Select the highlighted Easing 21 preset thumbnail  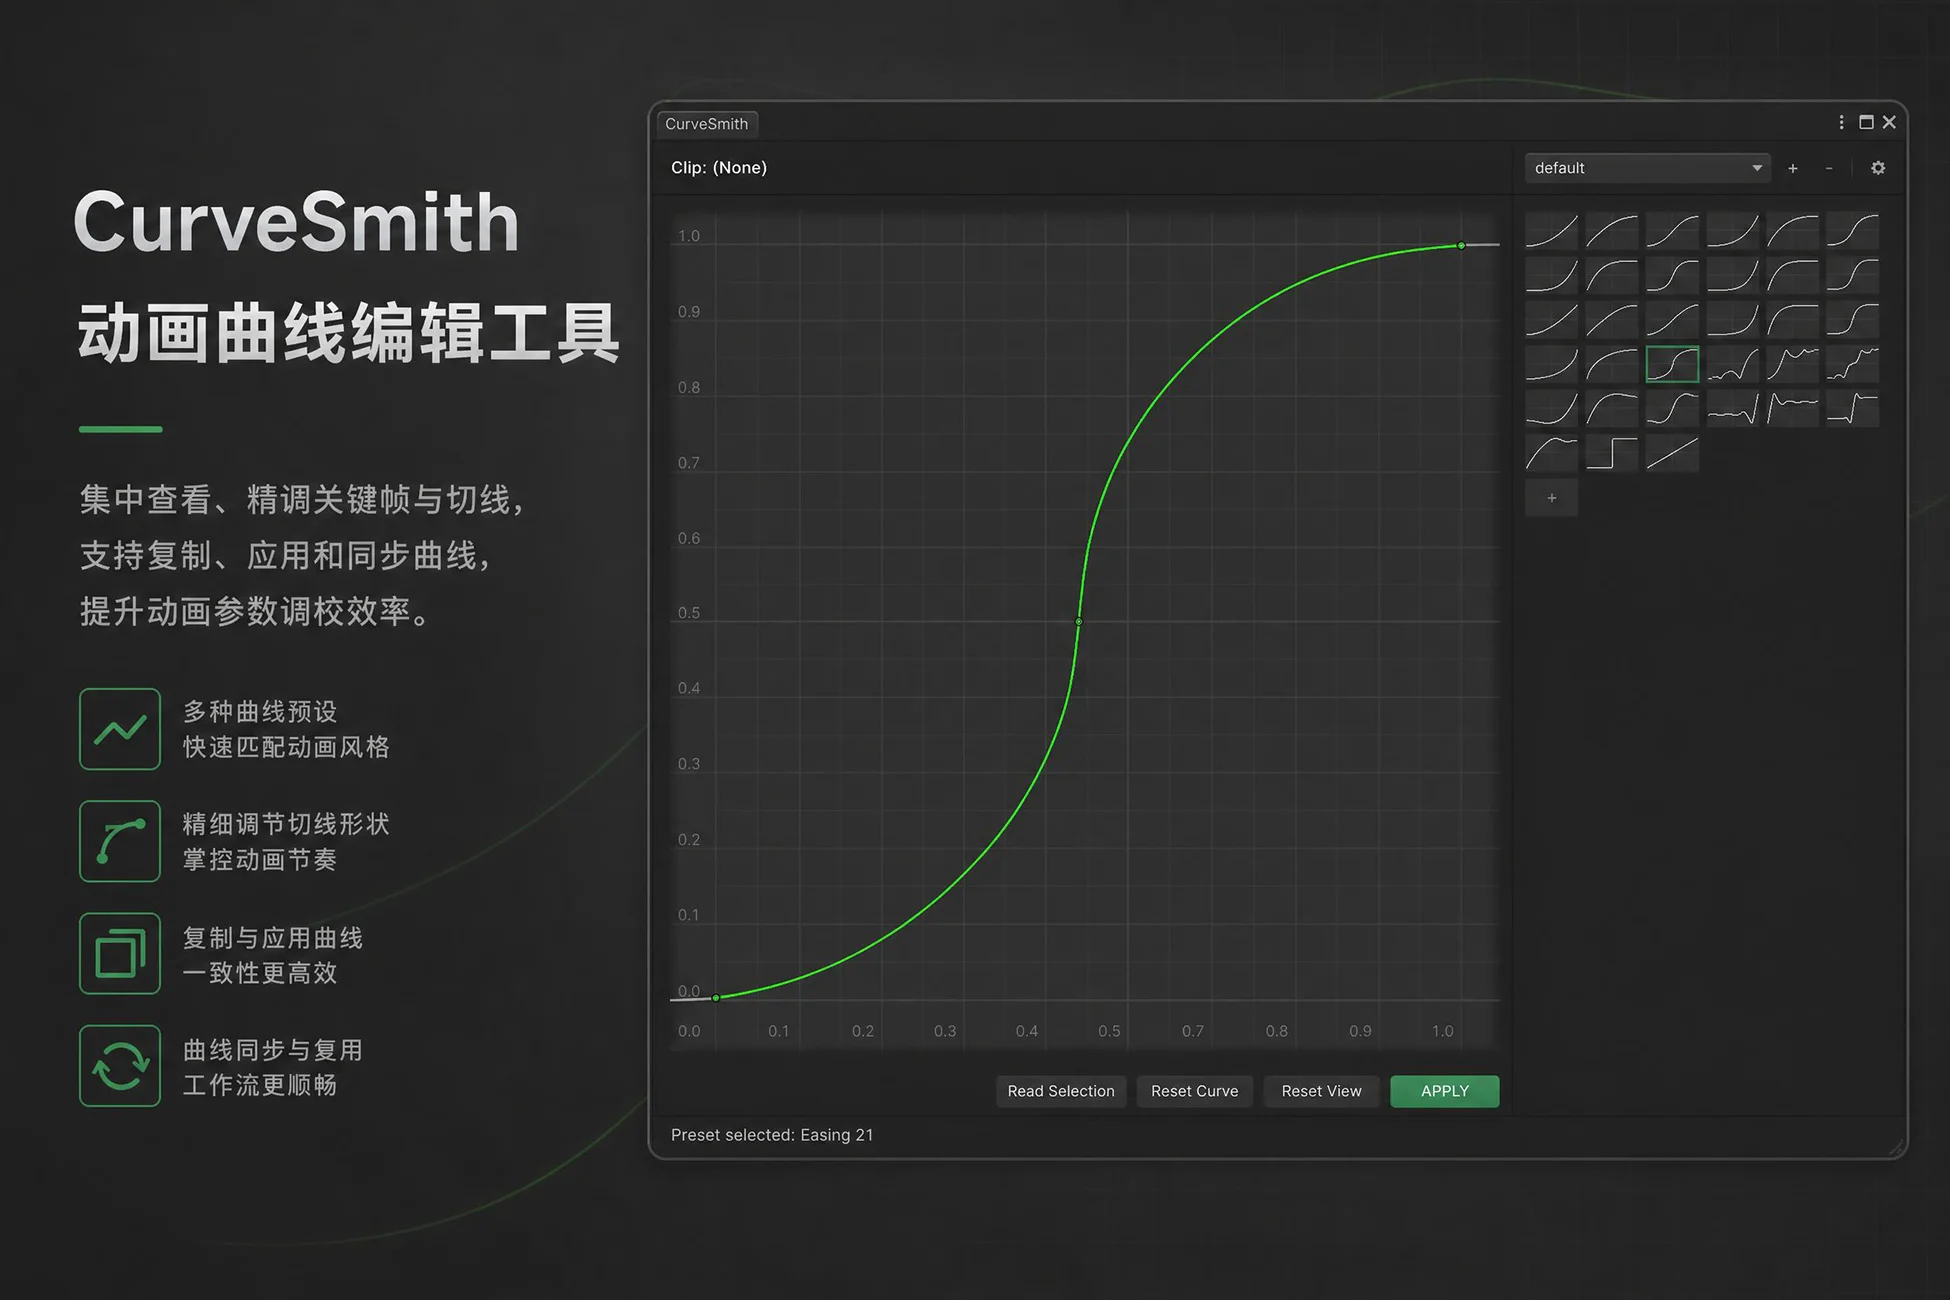point(1672,364)
